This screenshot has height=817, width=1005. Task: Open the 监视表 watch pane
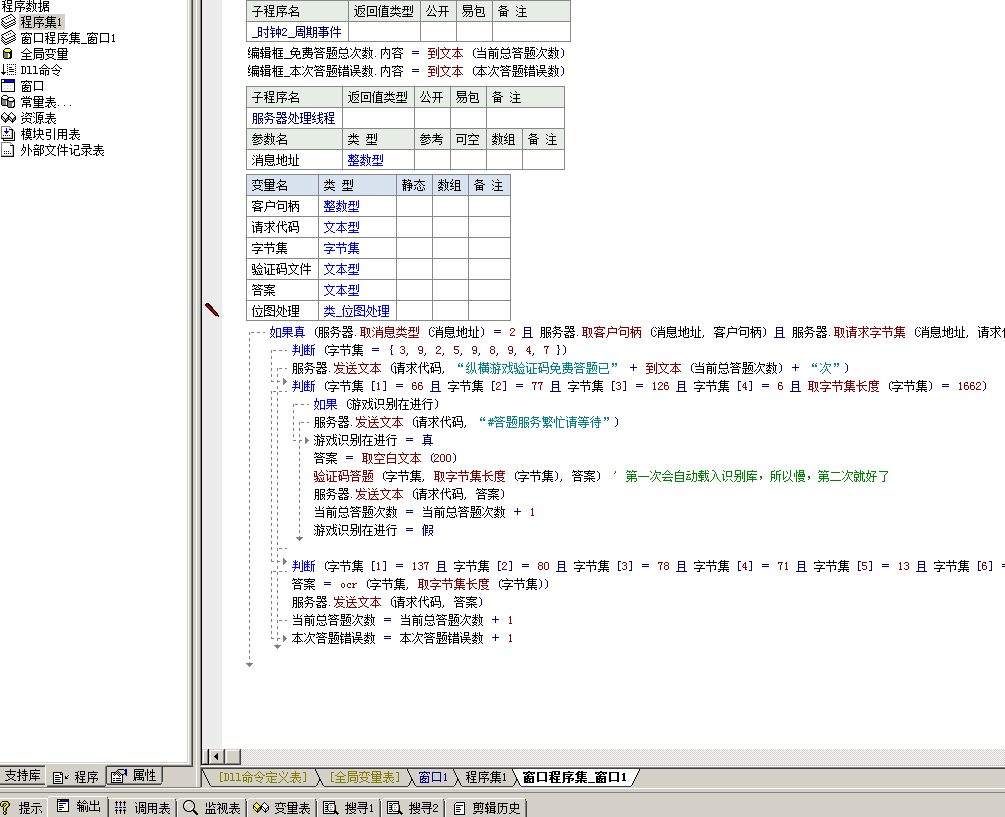212,807
